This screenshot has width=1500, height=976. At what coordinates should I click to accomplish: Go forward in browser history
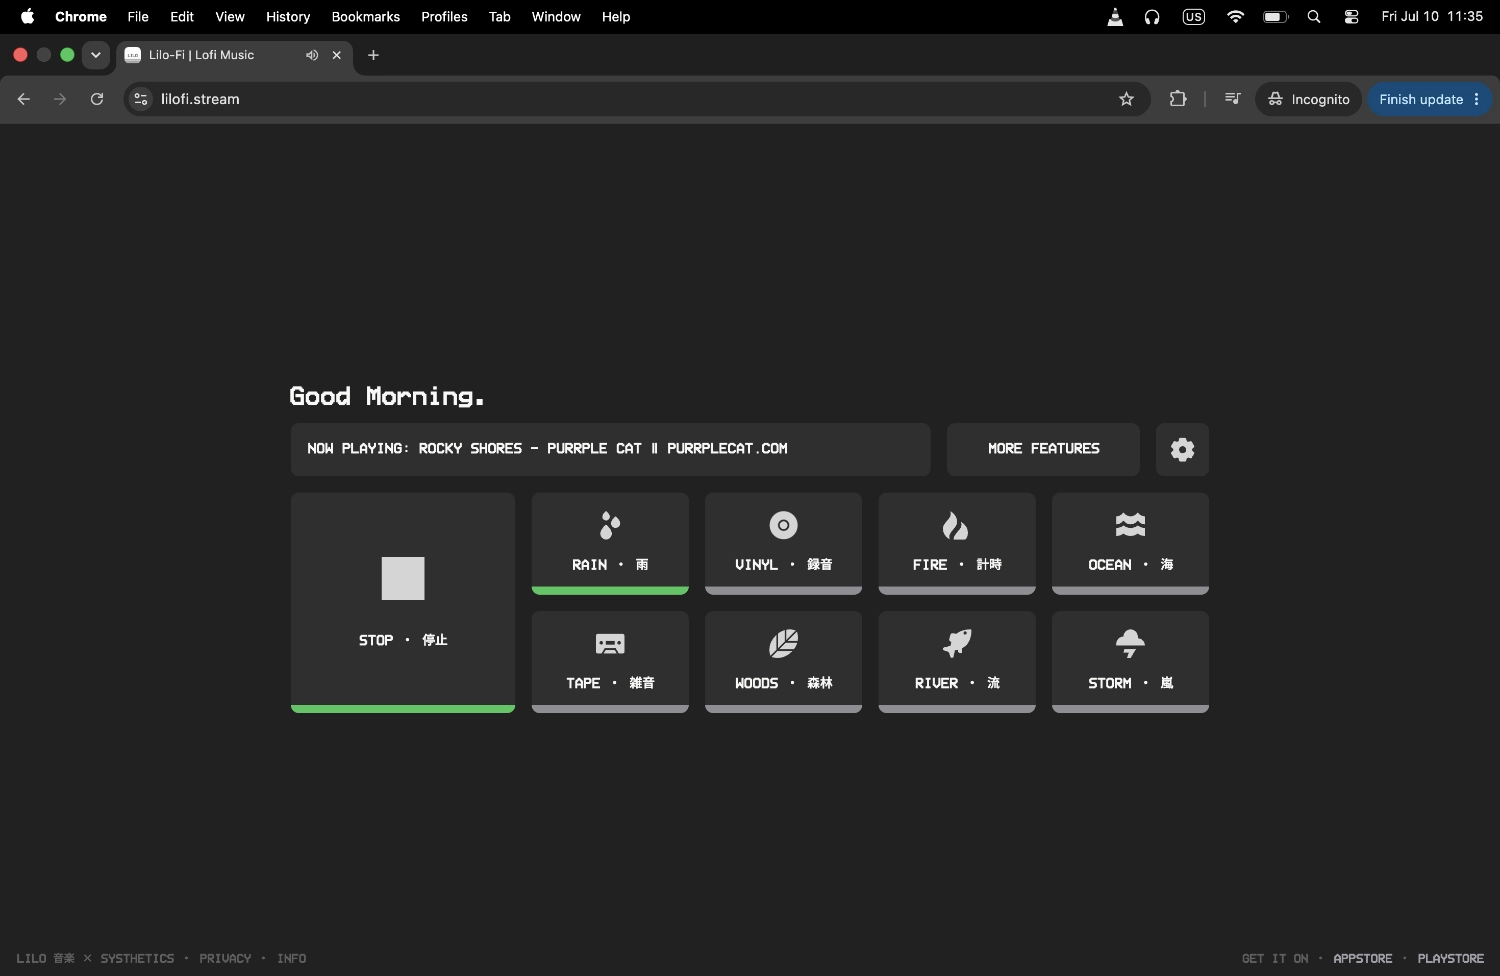(60, 99)
